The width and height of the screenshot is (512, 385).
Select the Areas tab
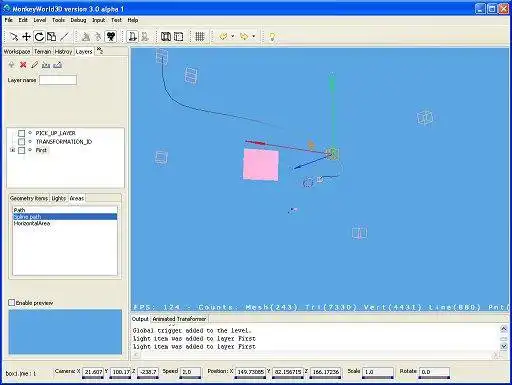[x=77, y=198]
